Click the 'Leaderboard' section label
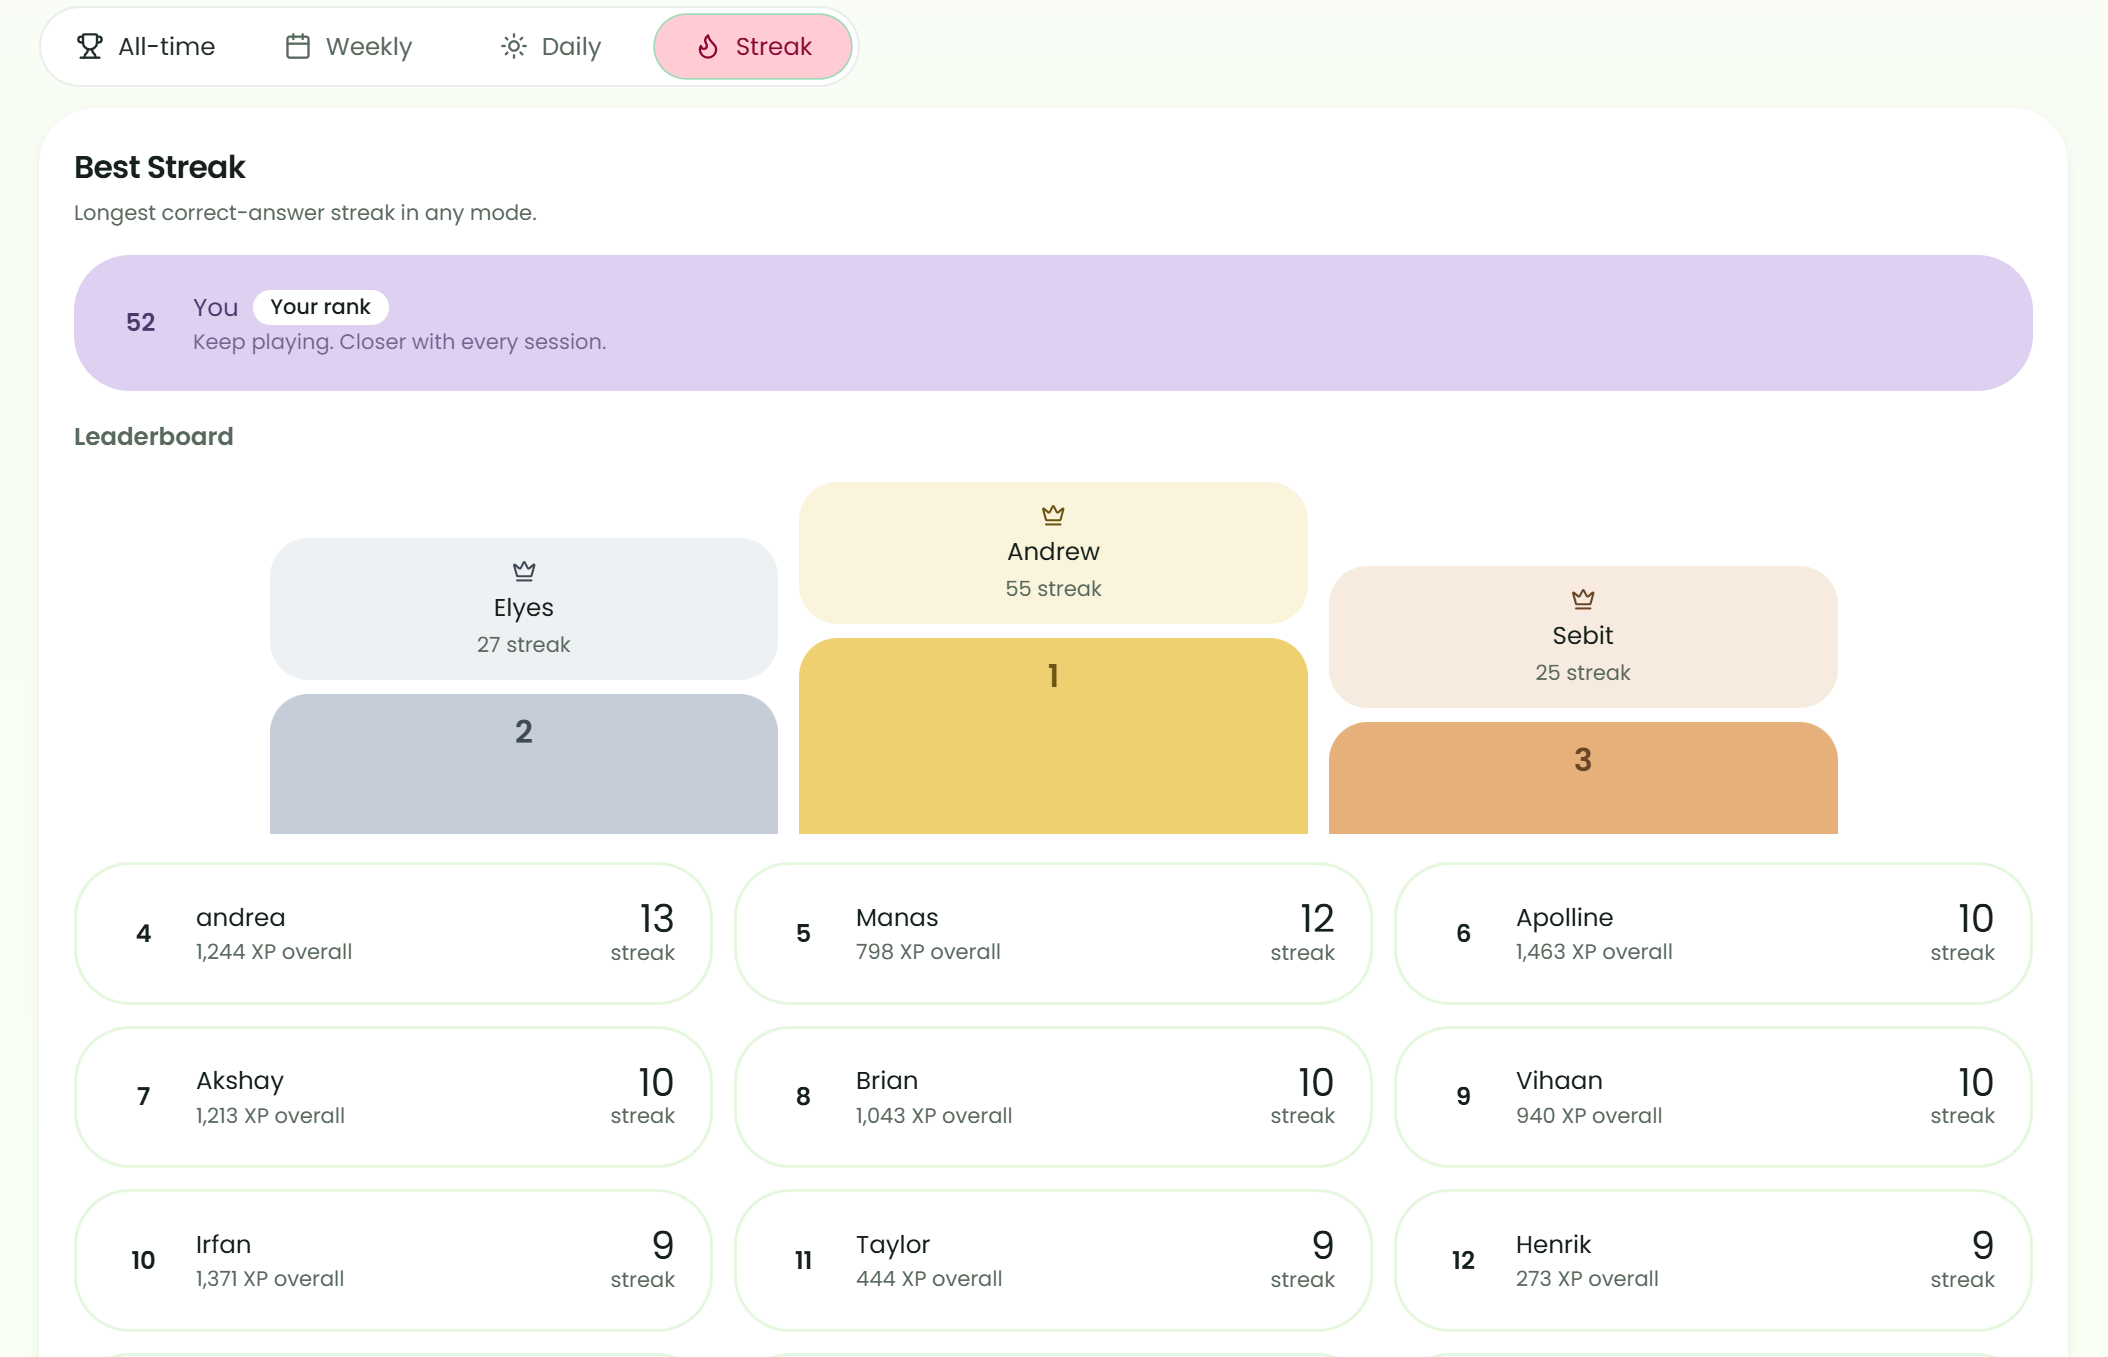This screenshot has height=1357, width=2108. click(x=154, y=437)
